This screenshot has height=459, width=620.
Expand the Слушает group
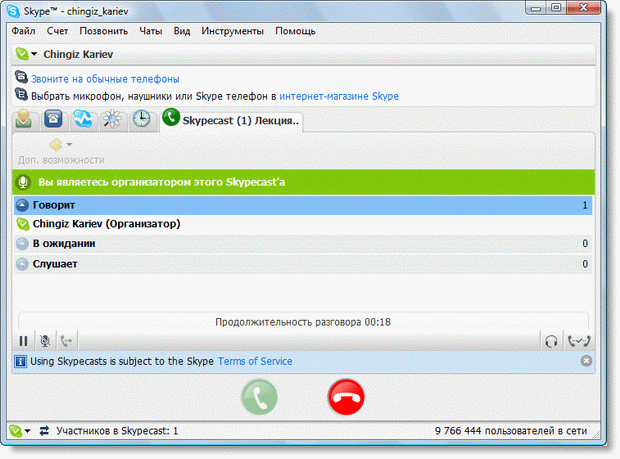[x=22, y=264]
